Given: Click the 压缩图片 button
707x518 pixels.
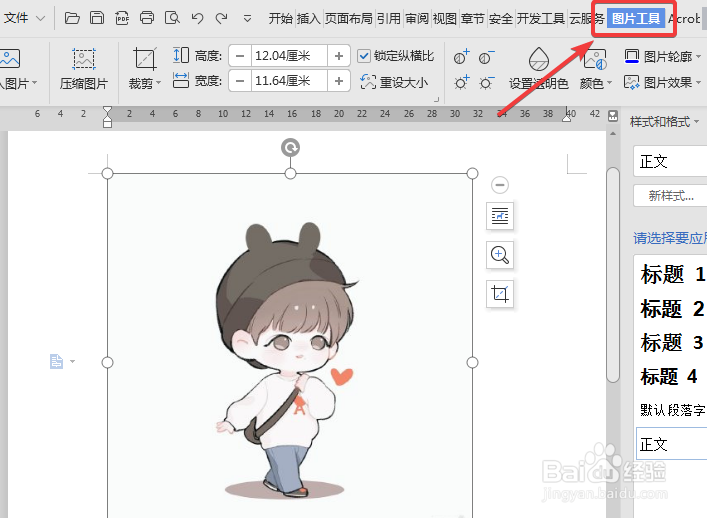Looking at the screenshot, I should [84, 69].
